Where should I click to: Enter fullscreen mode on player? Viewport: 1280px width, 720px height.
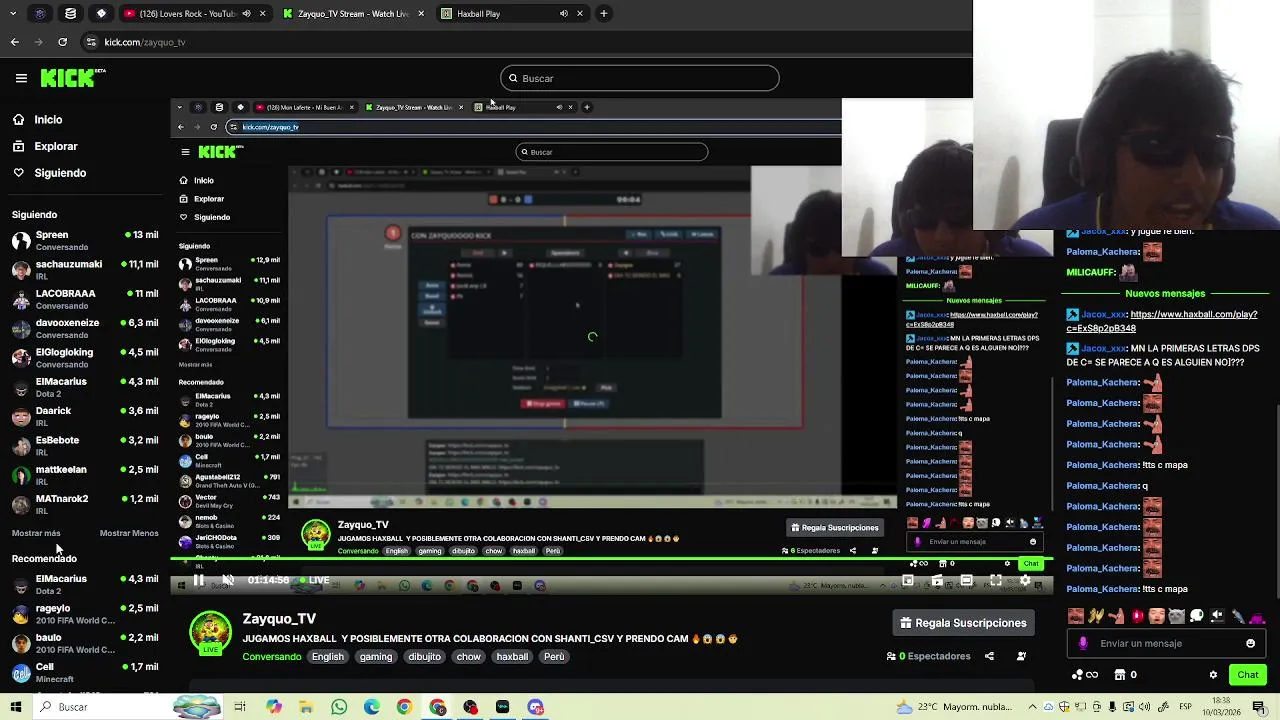996,580
